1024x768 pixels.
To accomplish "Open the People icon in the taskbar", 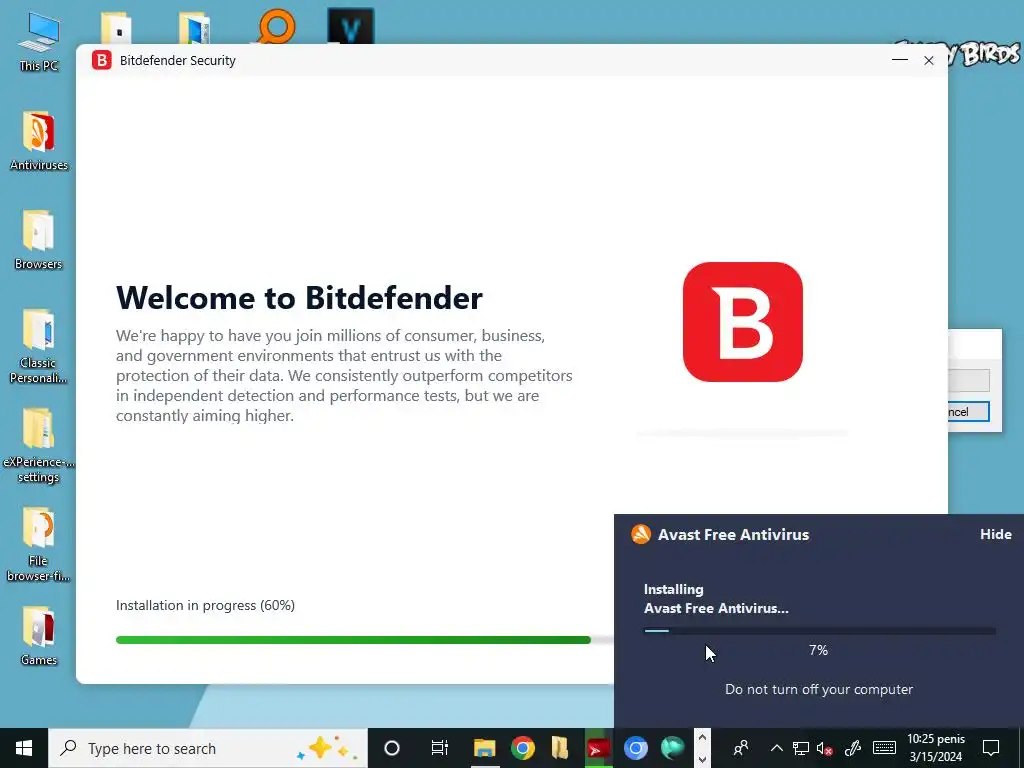I will [741, 748].
